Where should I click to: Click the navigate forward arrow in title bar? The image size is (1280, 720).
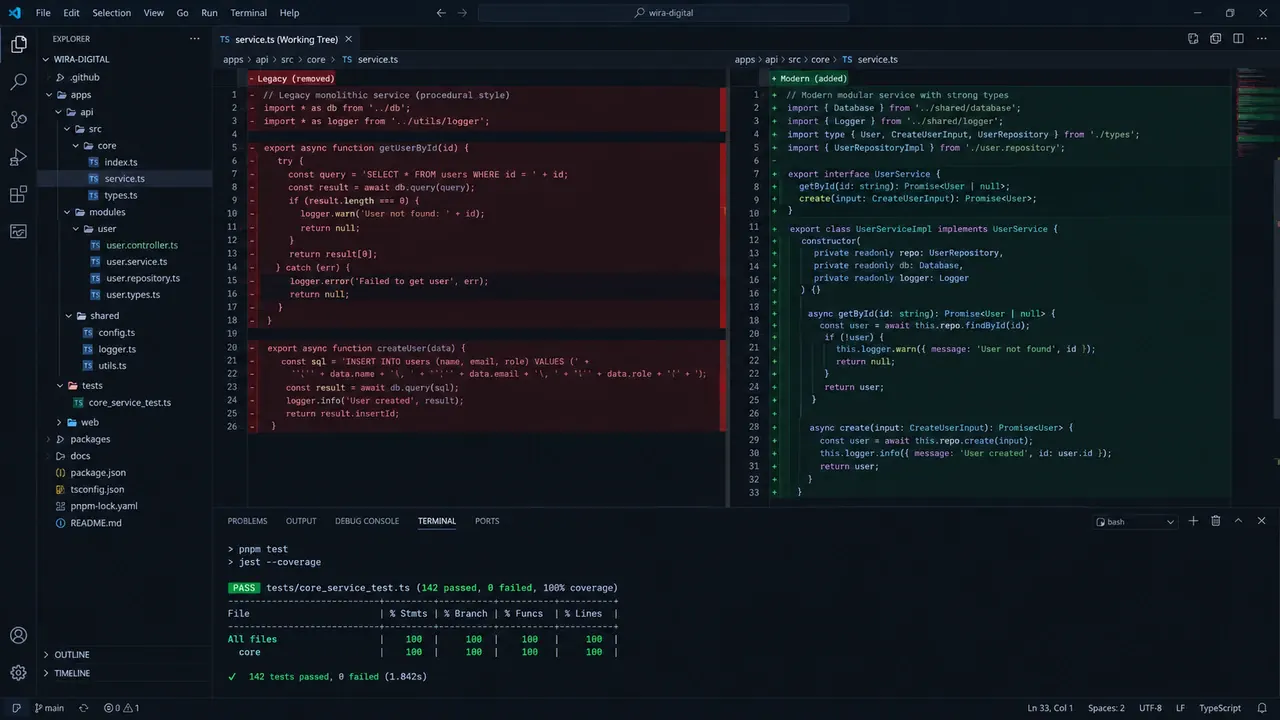462,13
